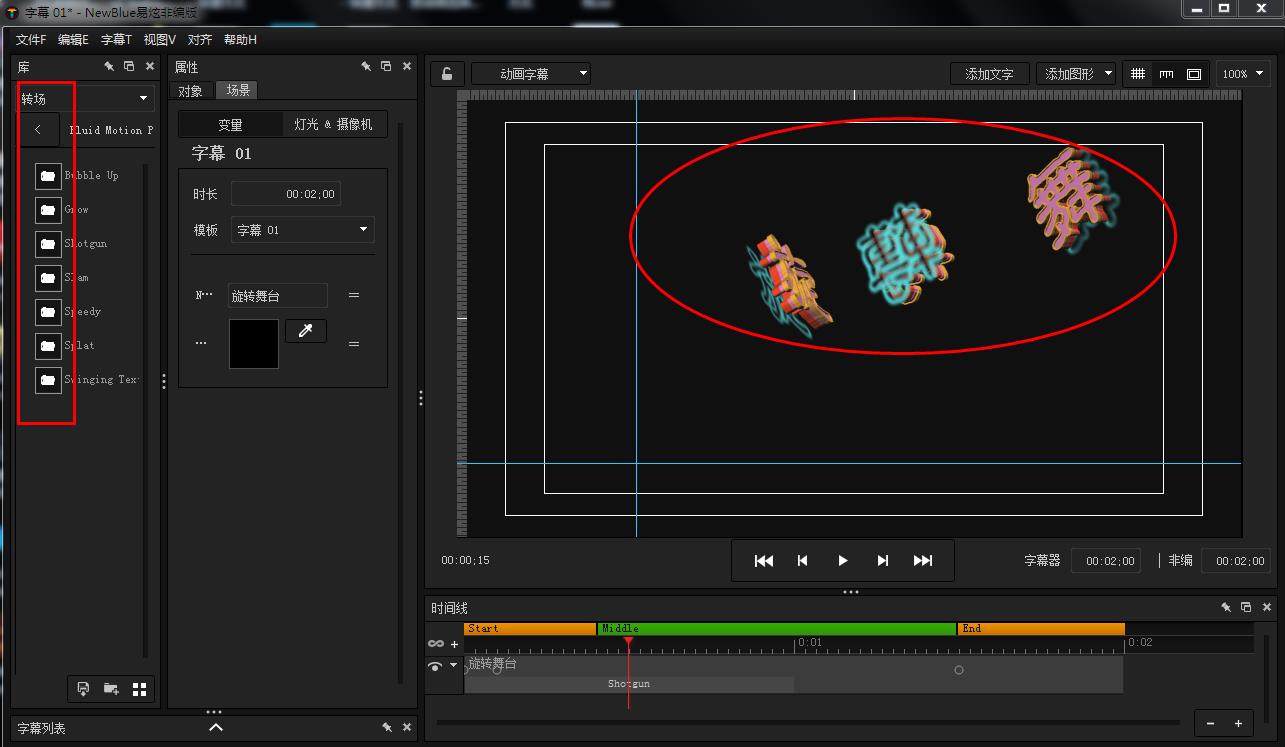Open the 帮助H menu
Image resolution: width=1285 pixels, height=747 pixels.
click(240, 40)
